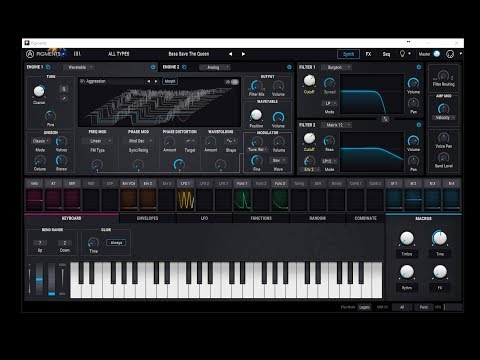Open Filter 1 LP mode dropdown
Image resolution: width=480 pixels, height=360 pixels.
[x=330, y=104]
